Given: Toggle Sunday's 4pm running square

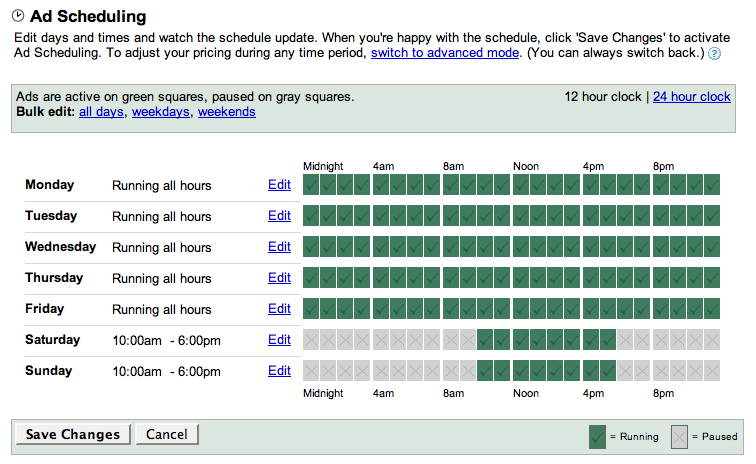Looking at the screenshot, I should (590, 371).
